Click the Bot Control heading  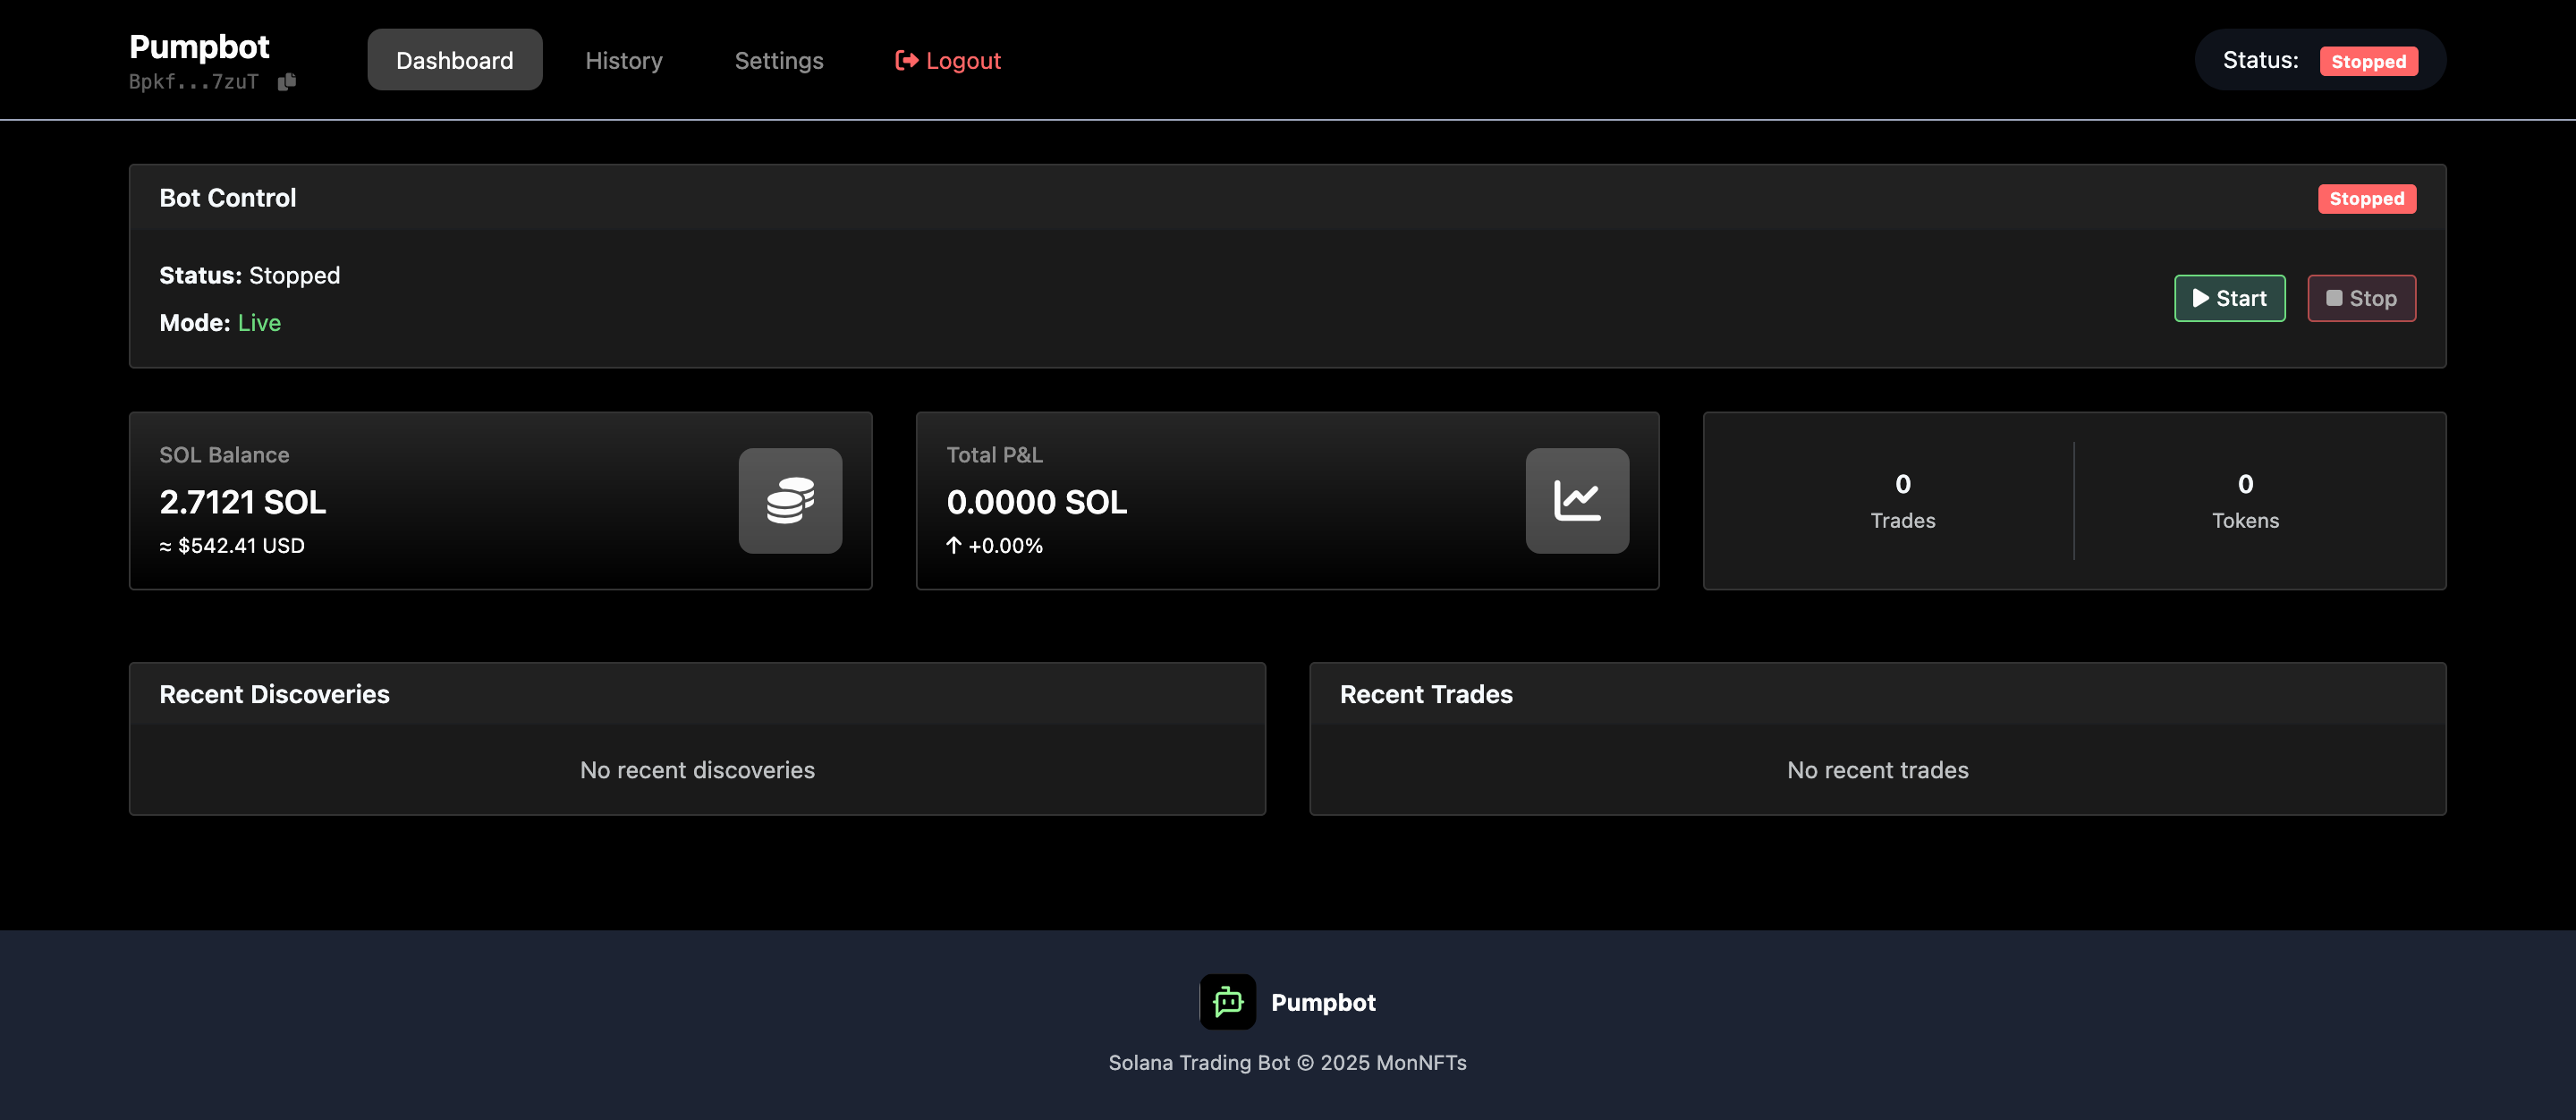[x=228, y=198]
